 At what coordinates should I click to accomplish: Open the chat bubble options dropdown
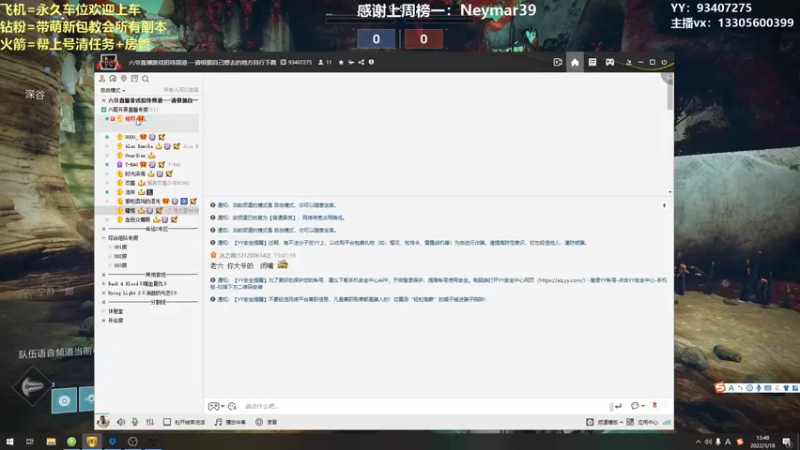638,406
